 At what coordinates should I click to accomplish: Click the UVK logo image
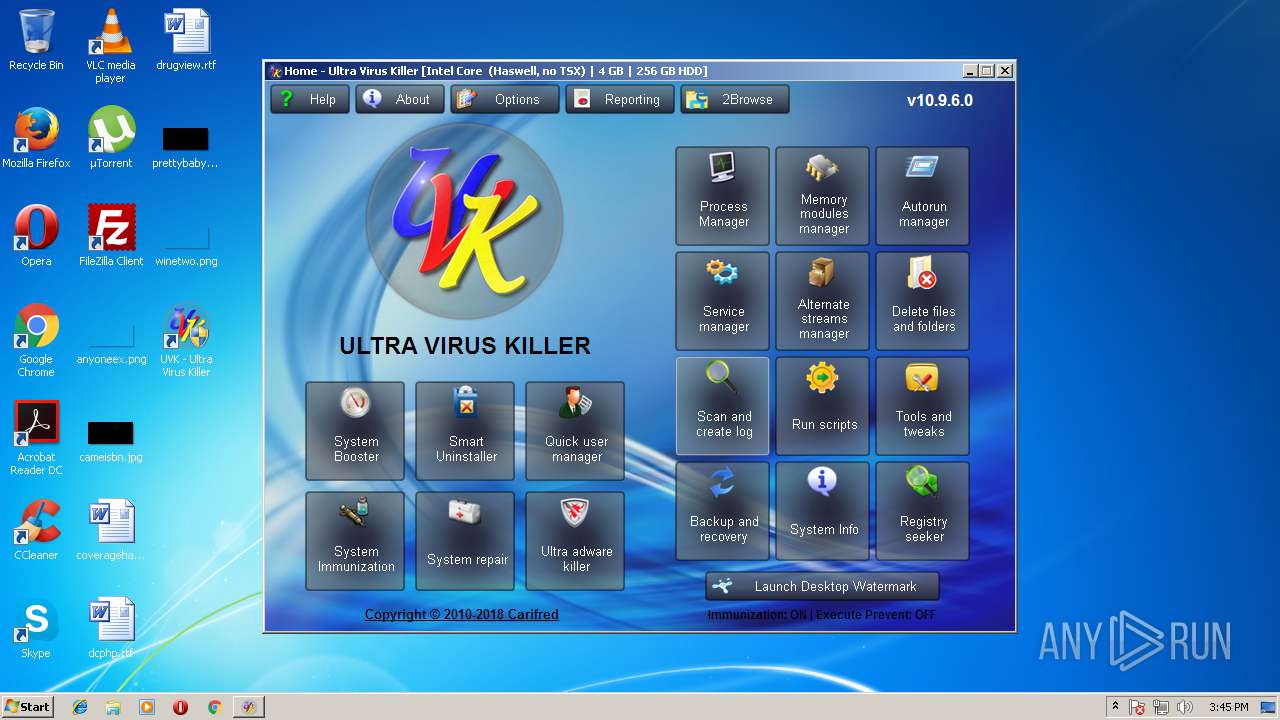464,222
